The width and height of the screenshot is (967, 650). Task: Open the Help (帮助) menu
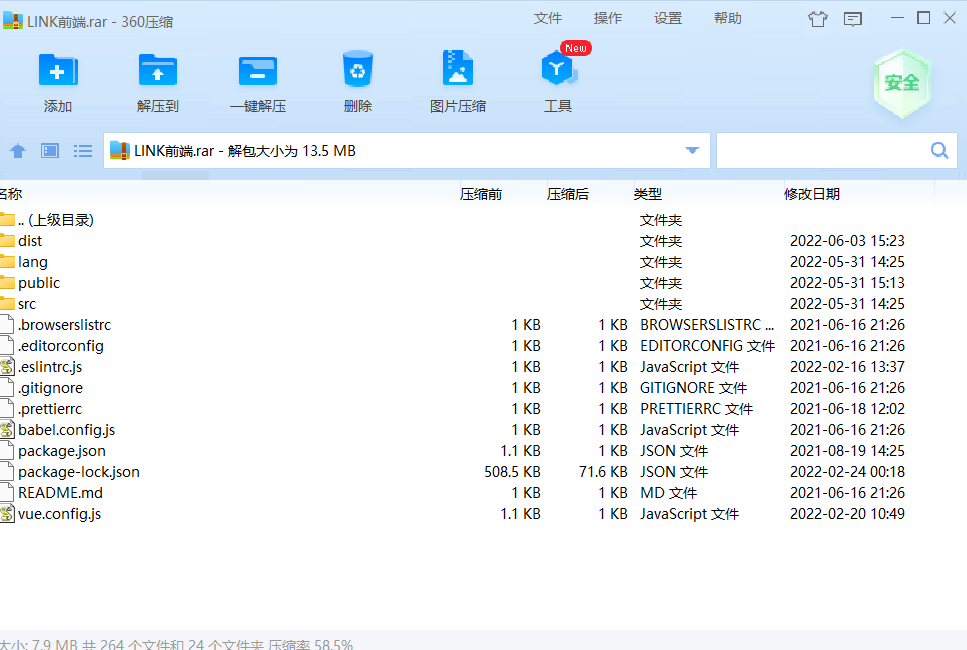pos(728,18)
